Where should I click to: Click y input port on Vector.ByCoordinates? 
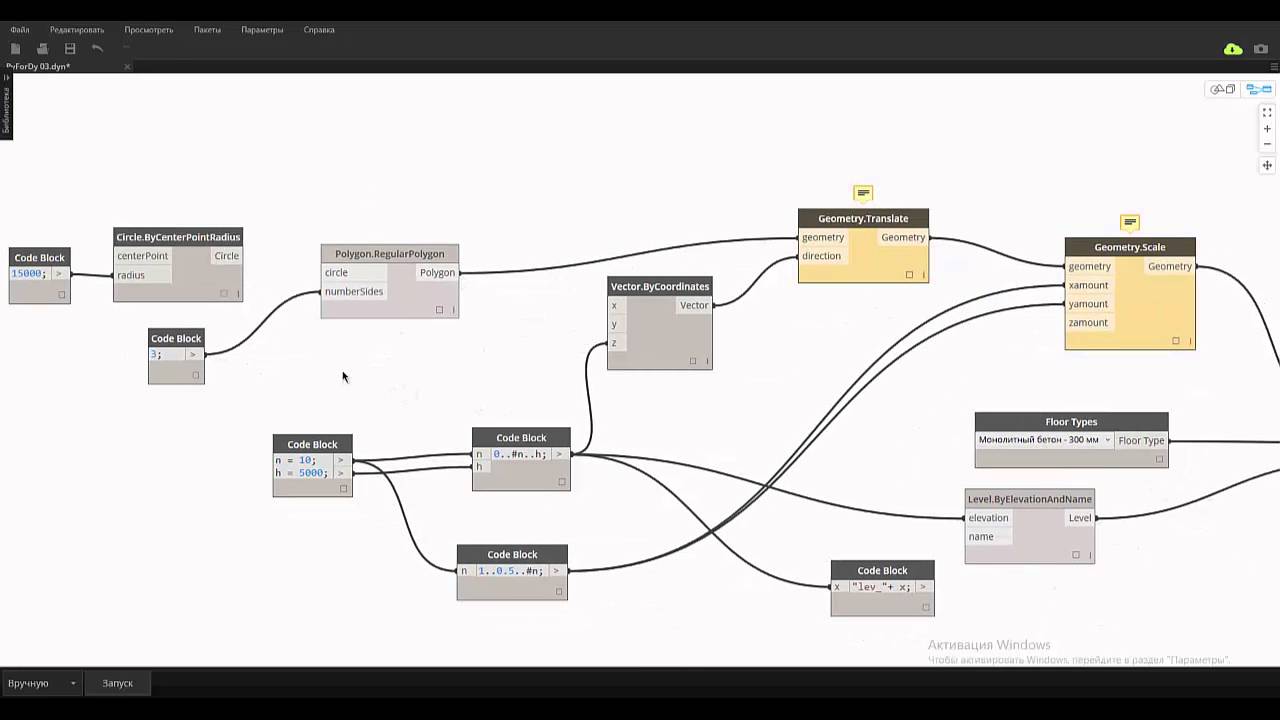click(x=615, y=325)
